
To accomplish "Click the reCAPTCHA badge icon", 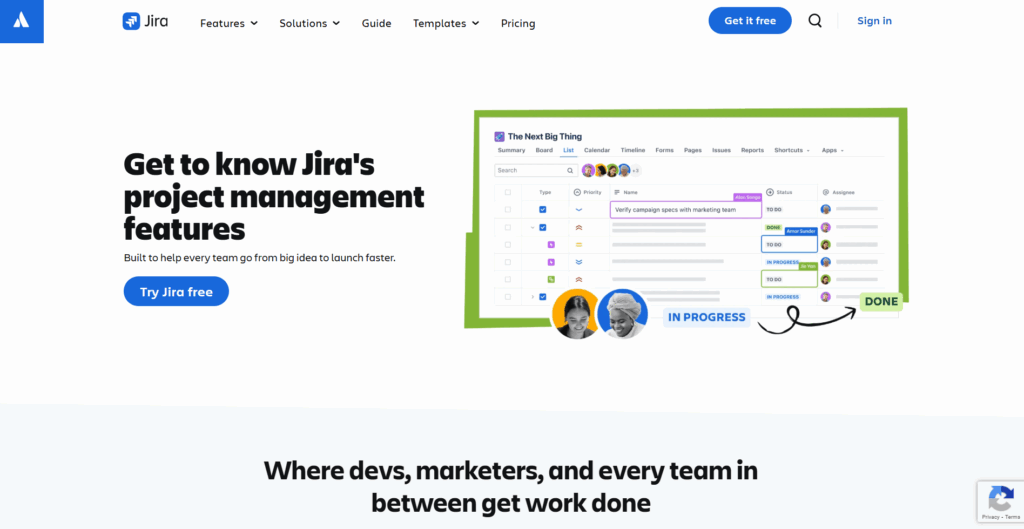I will 1000,499.
